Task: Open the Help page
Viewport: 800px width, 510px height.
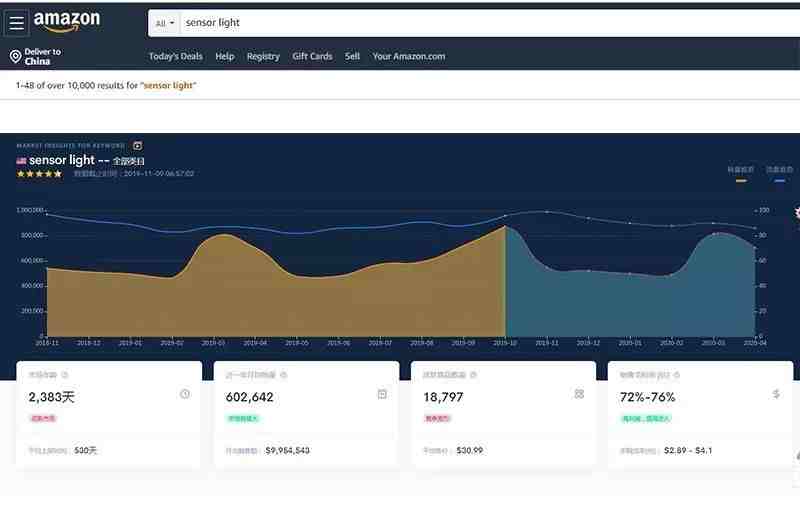Action: point(224,57)
